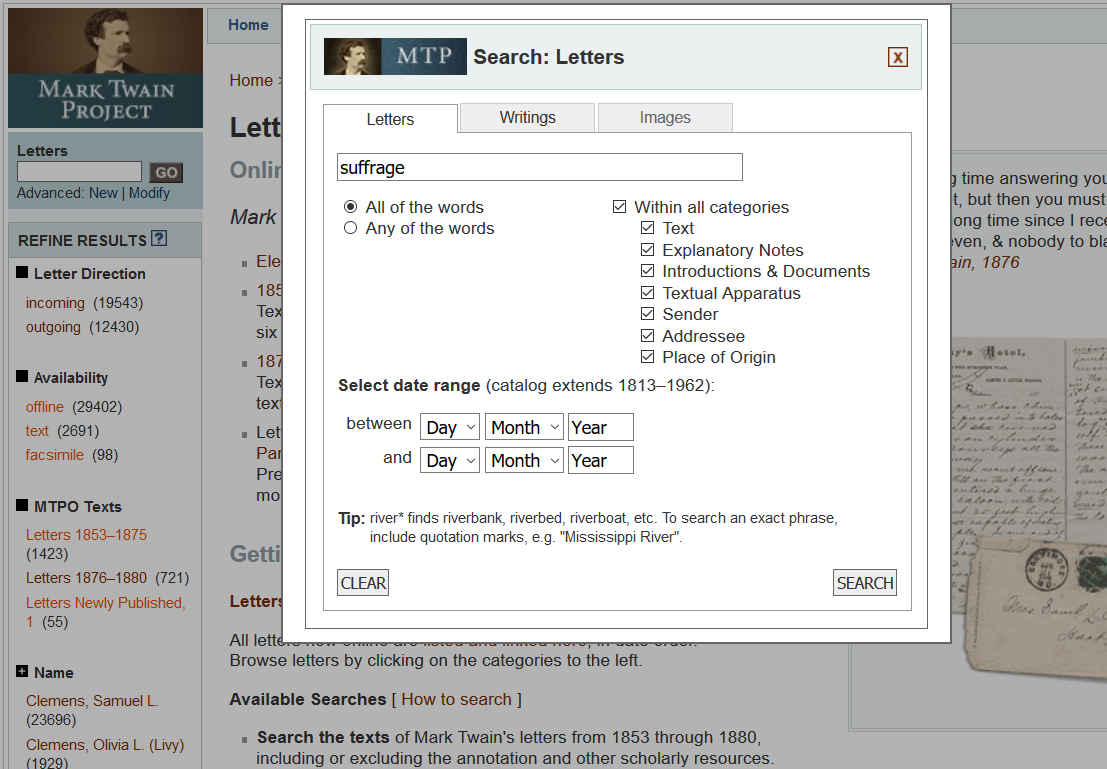The width and height of the screenshot is (1107, 769).
Task: Open the 'between' Day dropdown
Action: click(450, 427)
